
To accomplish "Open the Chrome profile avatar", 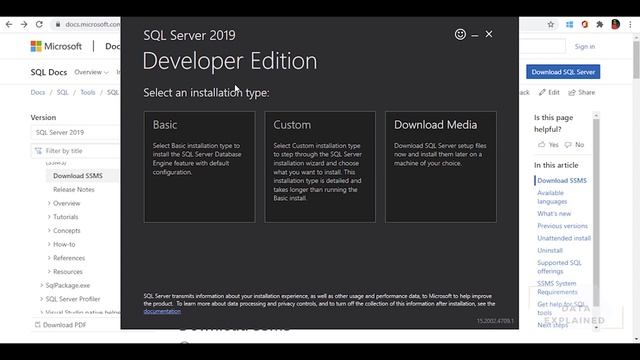I will tap(616, 24).
